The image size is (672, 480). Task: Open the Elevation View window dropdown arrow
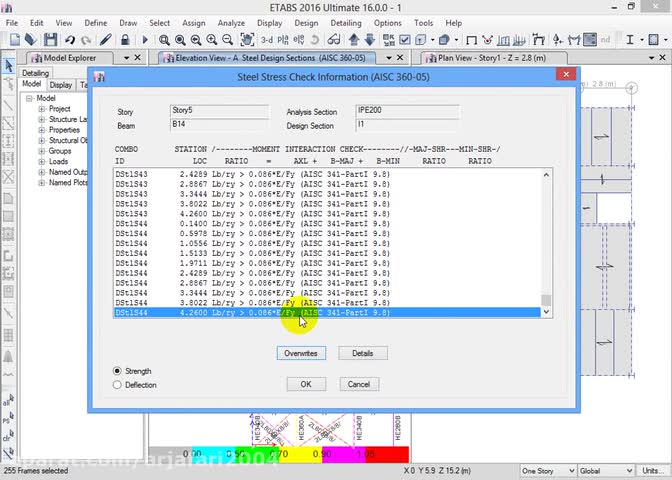click(x=389, y=57)
